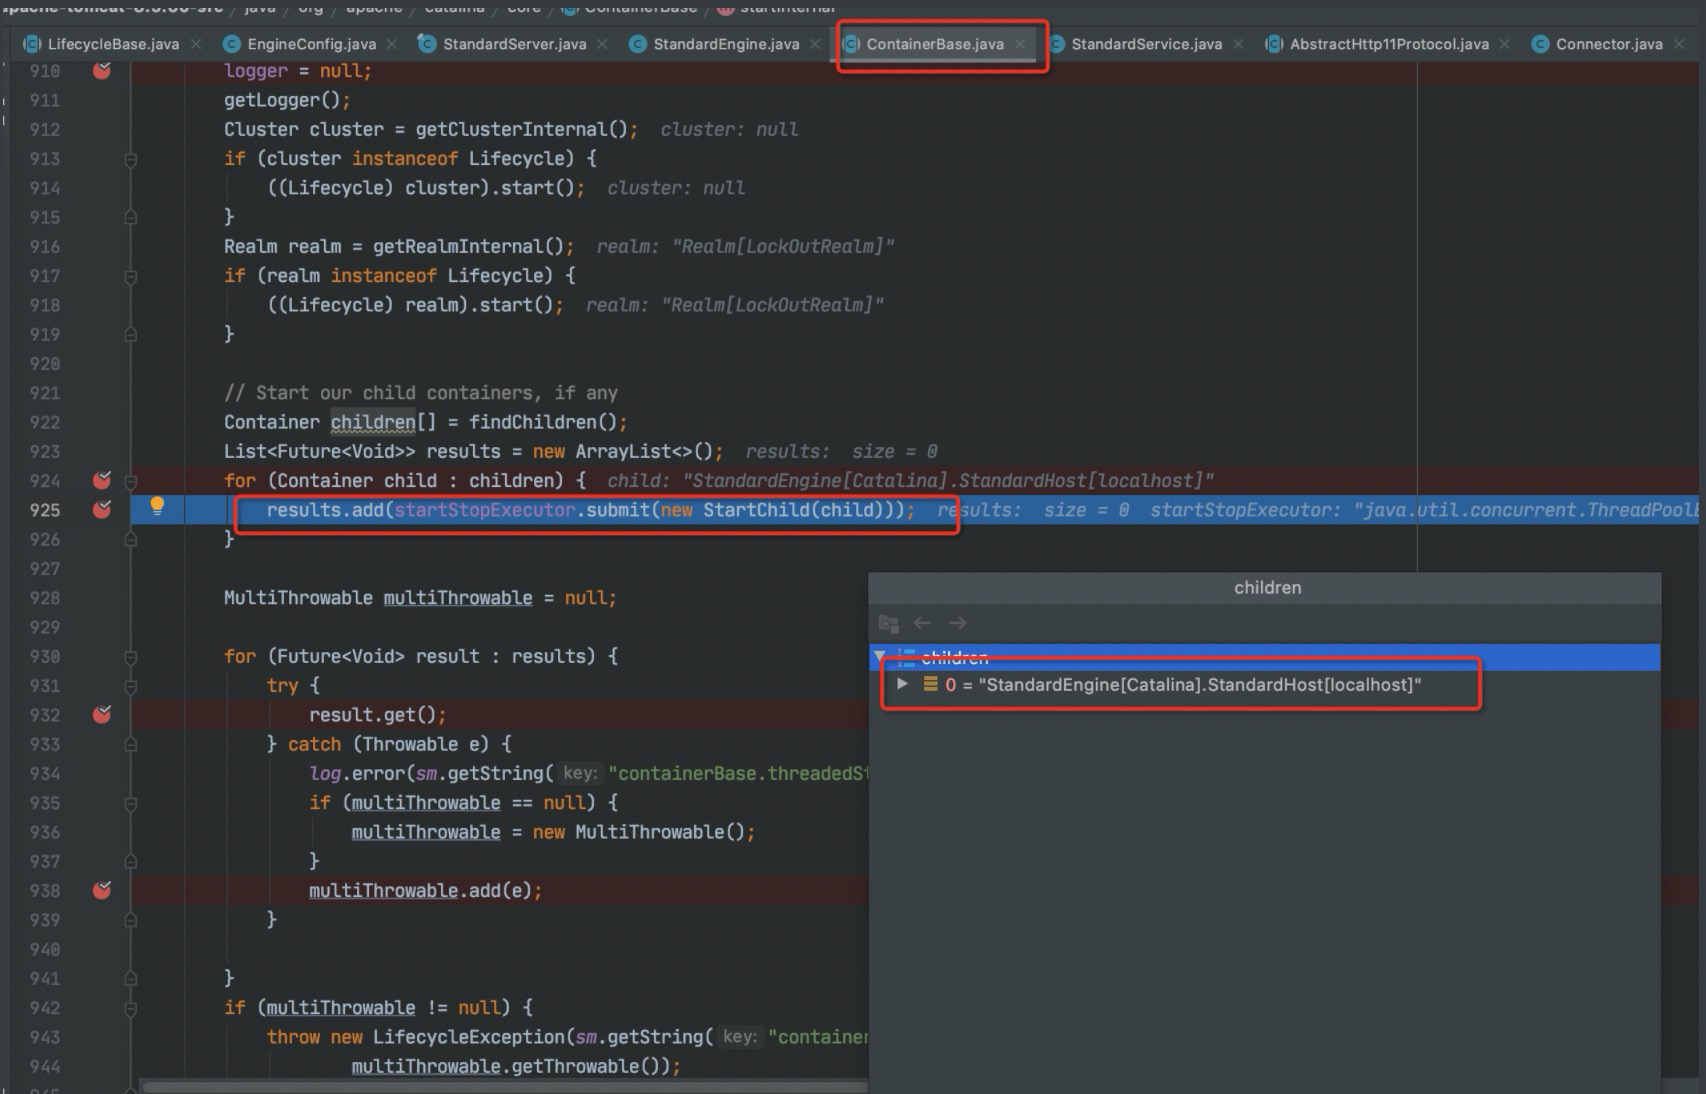Click line number 928 in the gutter
1706x1094 pixels.
(45, 598)
